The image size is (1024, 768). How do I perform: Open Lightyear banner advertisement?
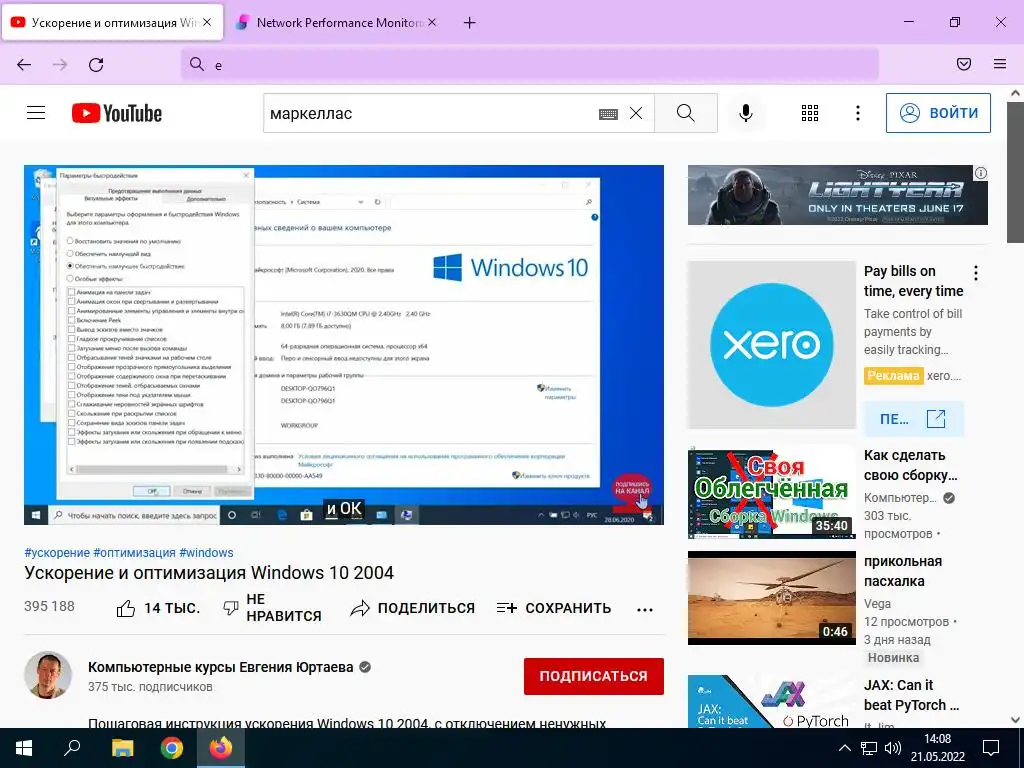[x=838, y=195]
